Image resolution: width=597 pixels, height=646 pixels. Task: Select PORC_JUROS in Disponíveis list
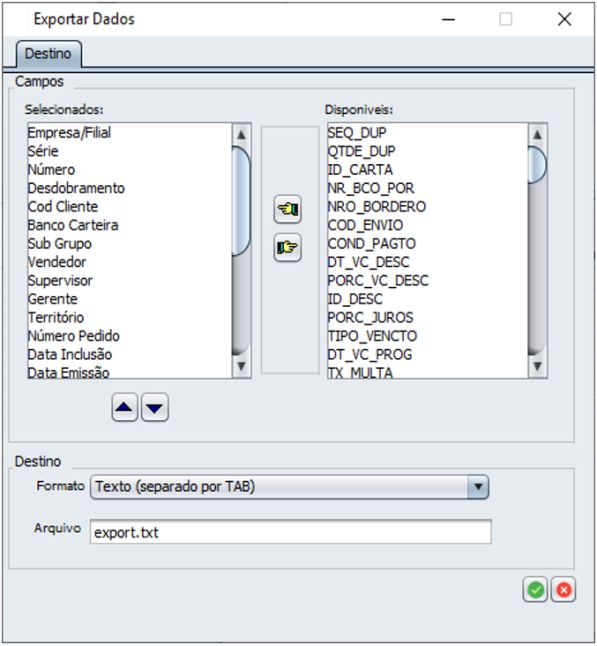coord(370,317)
